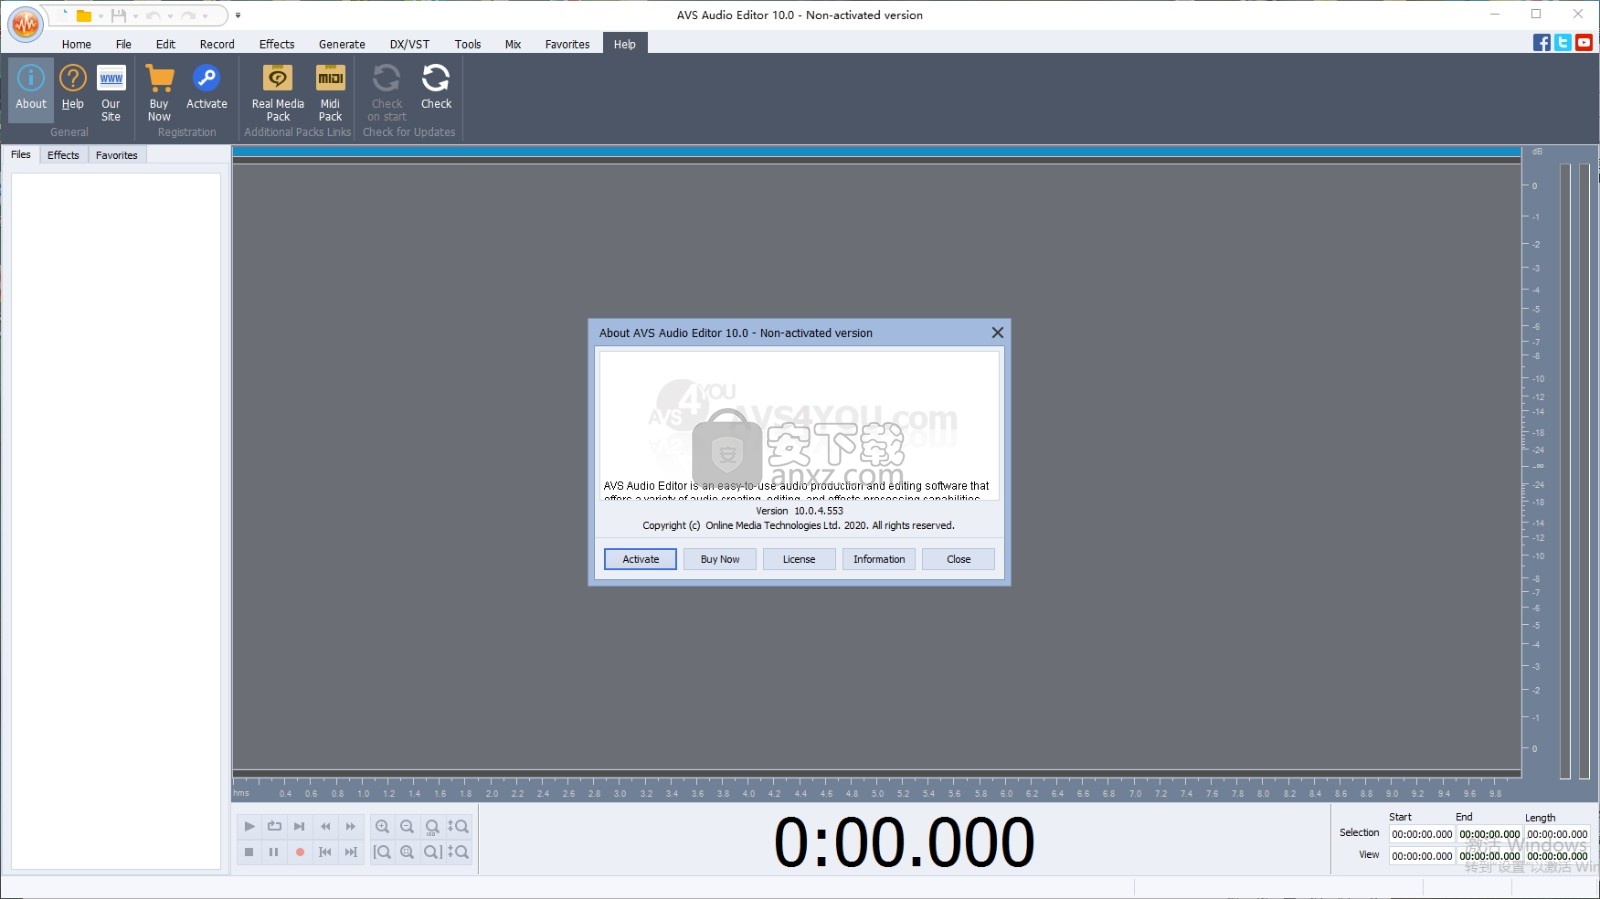Click the undo arrow in quick toolbar
This screenshot has height=899, width=1600.
[x=153, y=15]
